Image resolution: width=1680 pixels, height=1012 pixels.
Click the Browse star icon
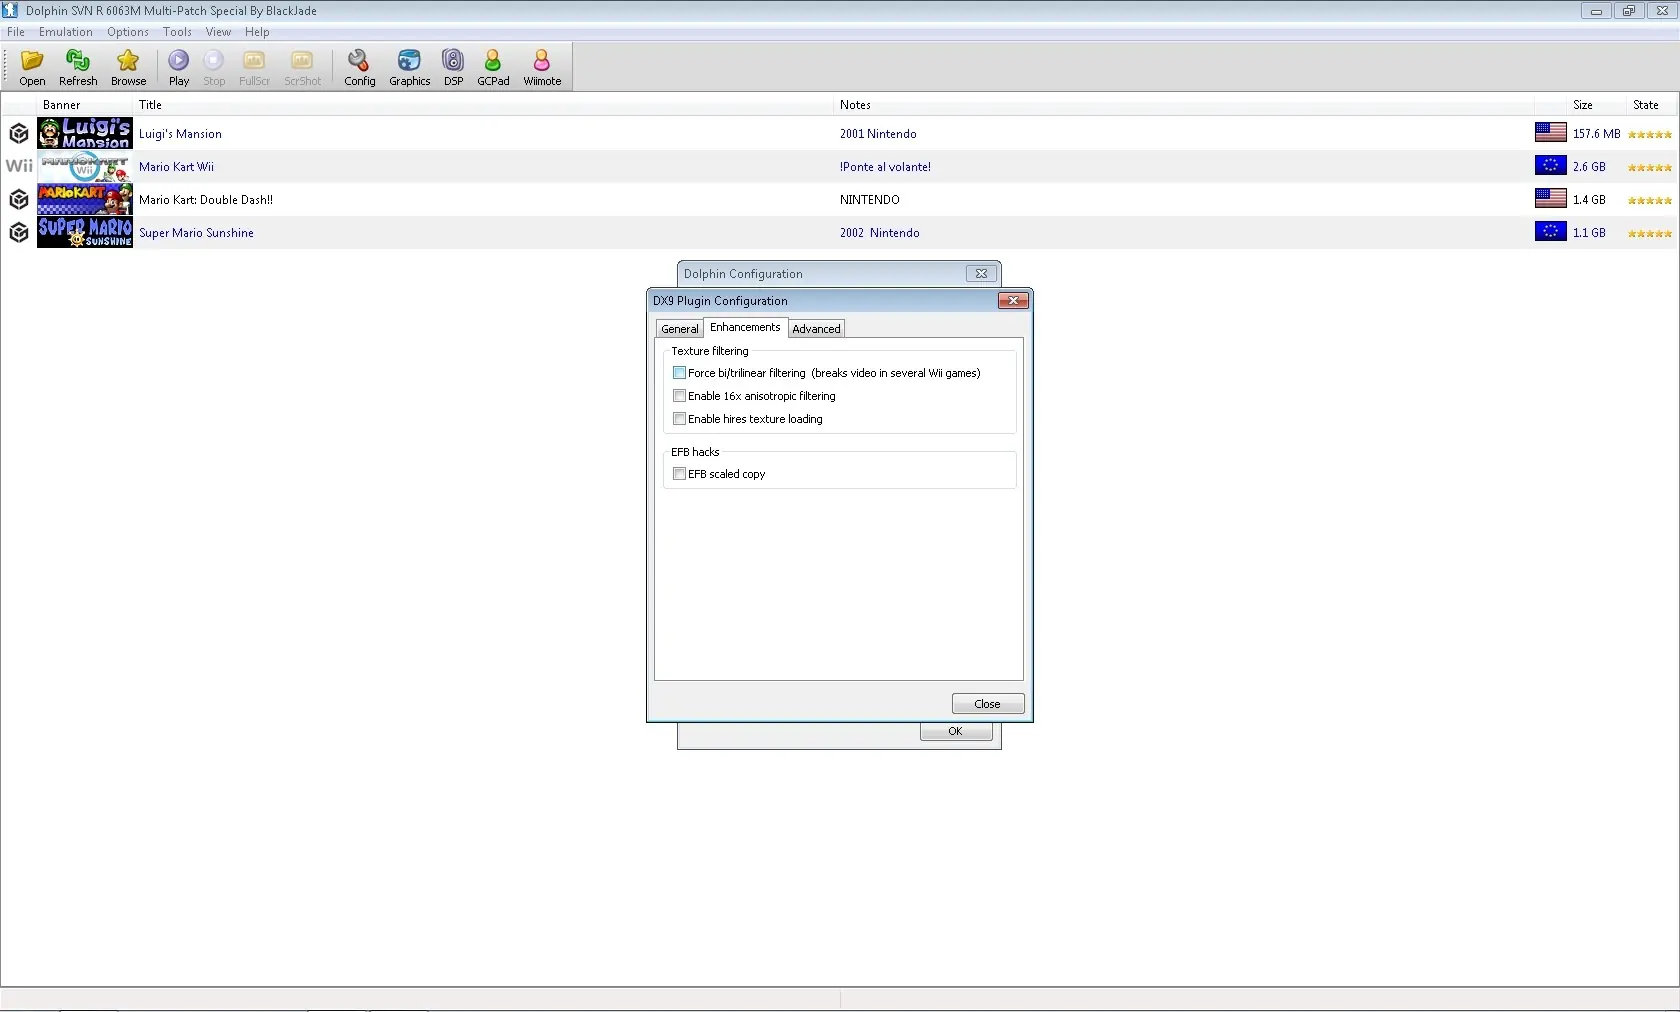click(x=128, y=67)
